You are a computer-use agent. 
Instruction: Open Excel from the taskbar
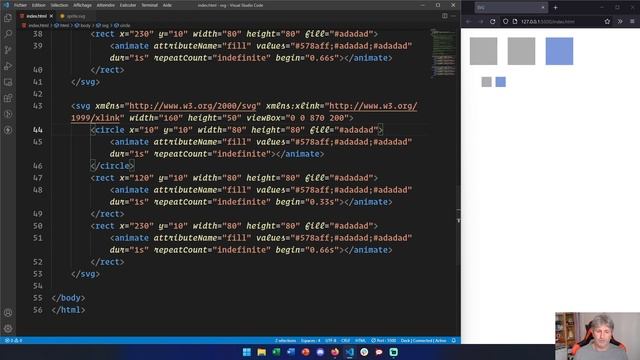click(276, 352)
